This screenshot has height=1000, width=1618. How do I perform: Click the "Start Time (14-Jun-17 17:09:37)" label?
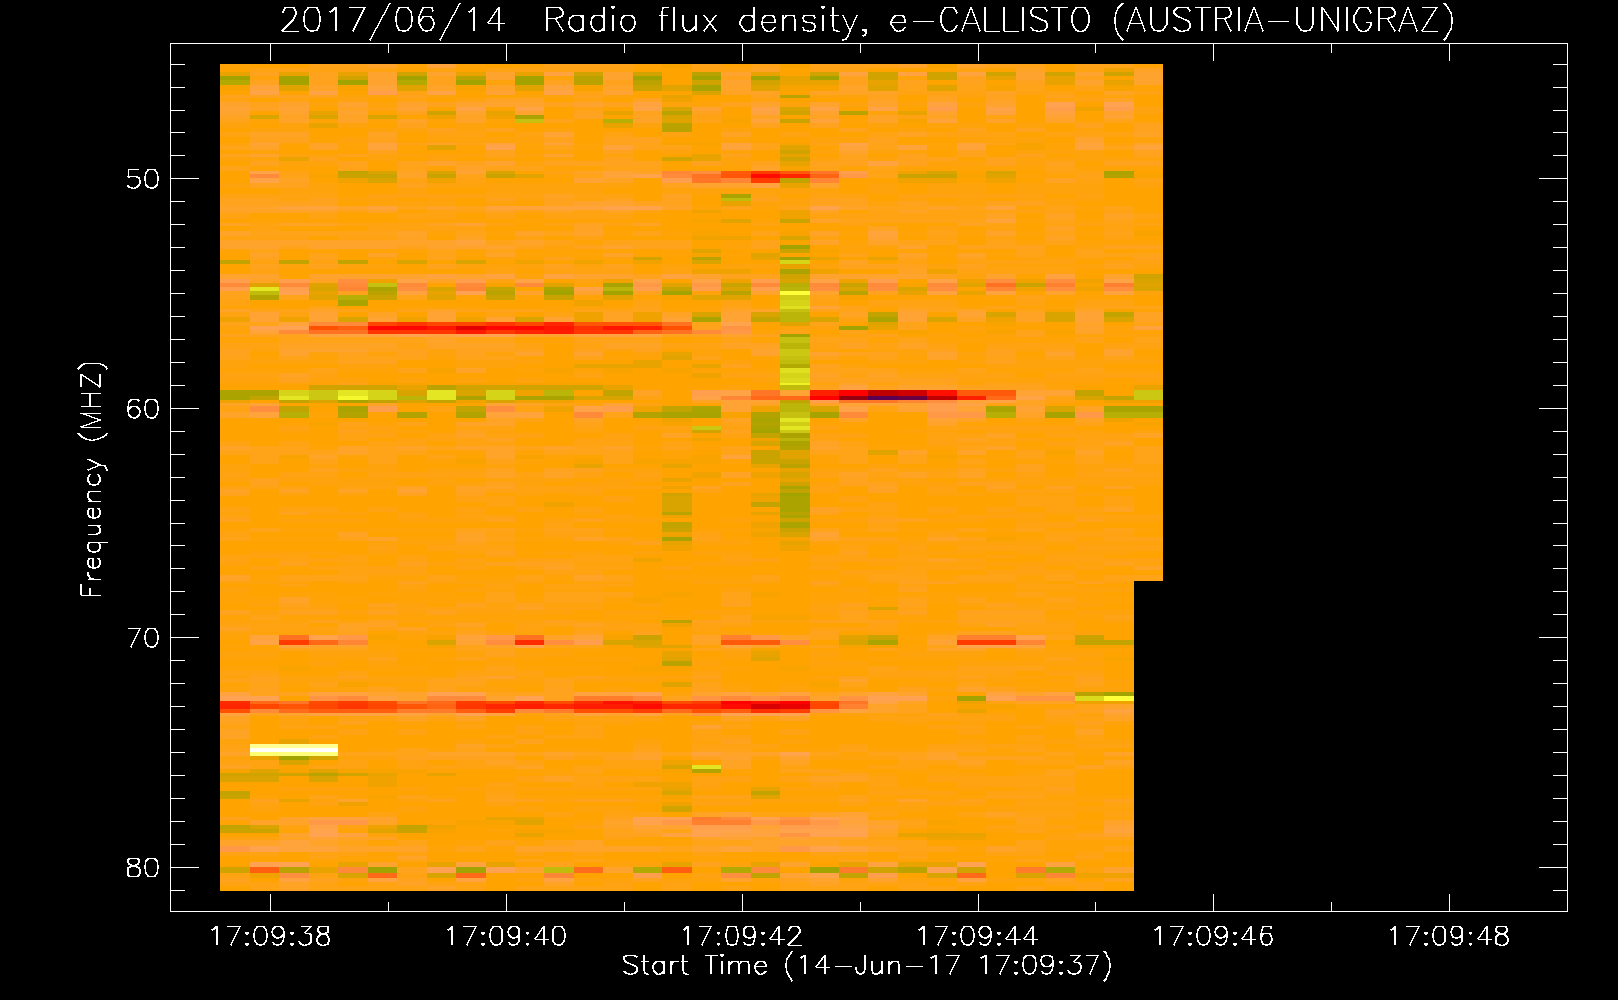click(867, 966)
